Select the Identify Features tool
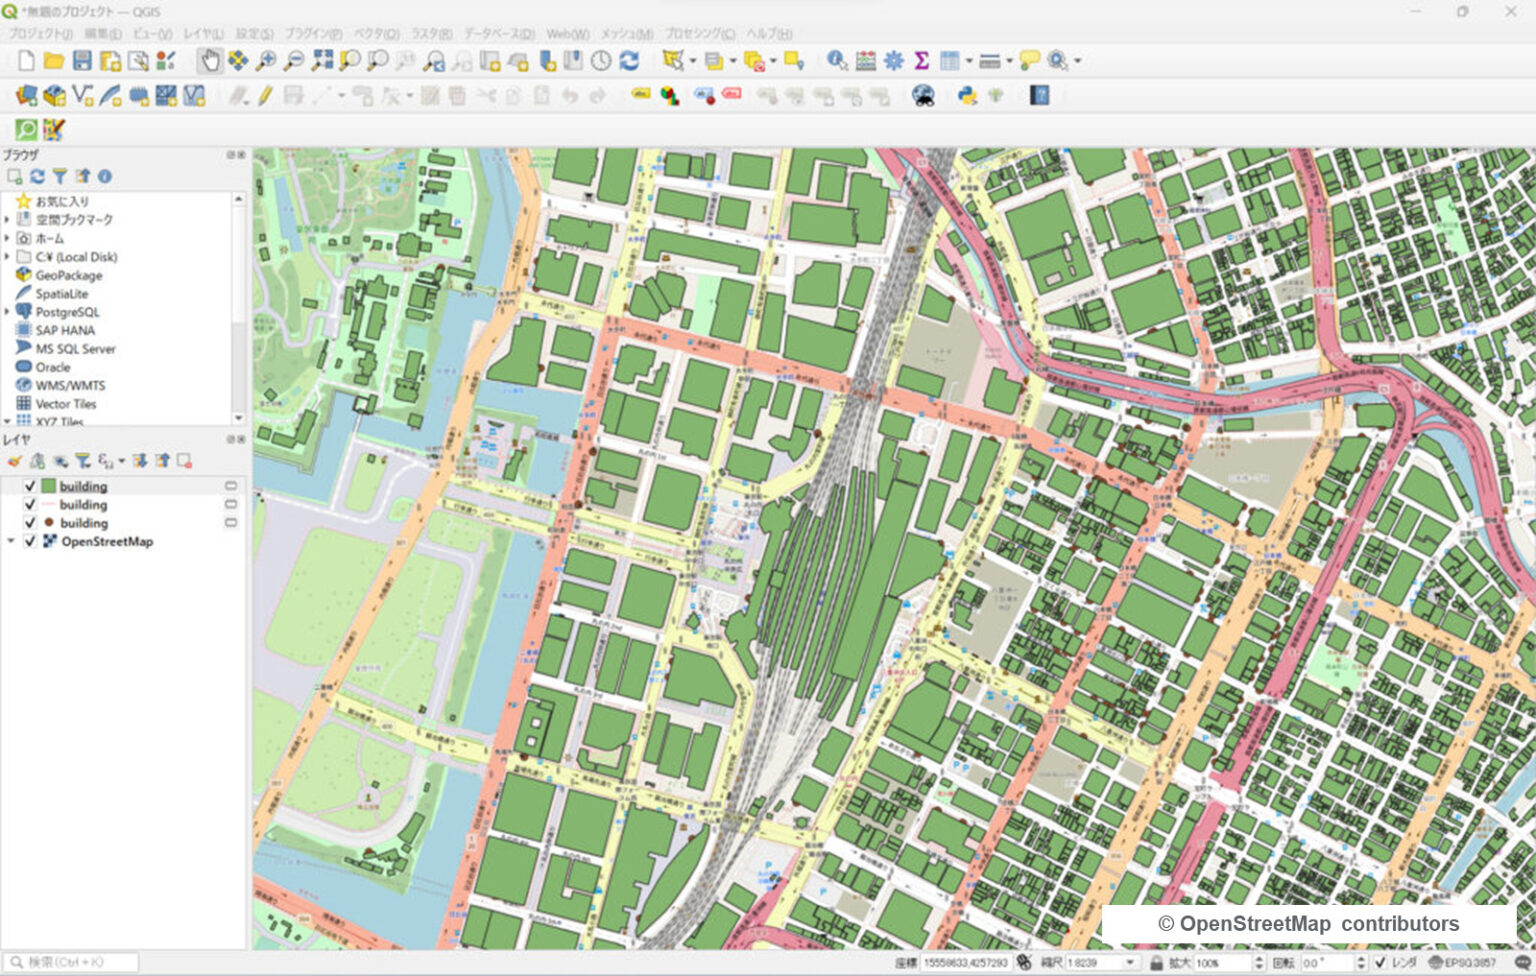Image resolution: width=1536 pixels, height=976 pixels. pyautogui.click(x=837, y=61)
